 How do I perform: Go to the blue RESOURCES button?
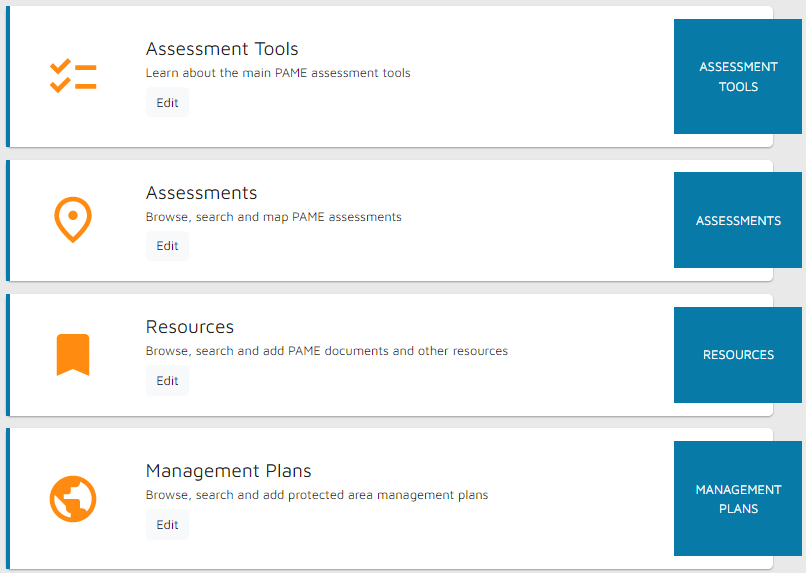coord(738,355)
